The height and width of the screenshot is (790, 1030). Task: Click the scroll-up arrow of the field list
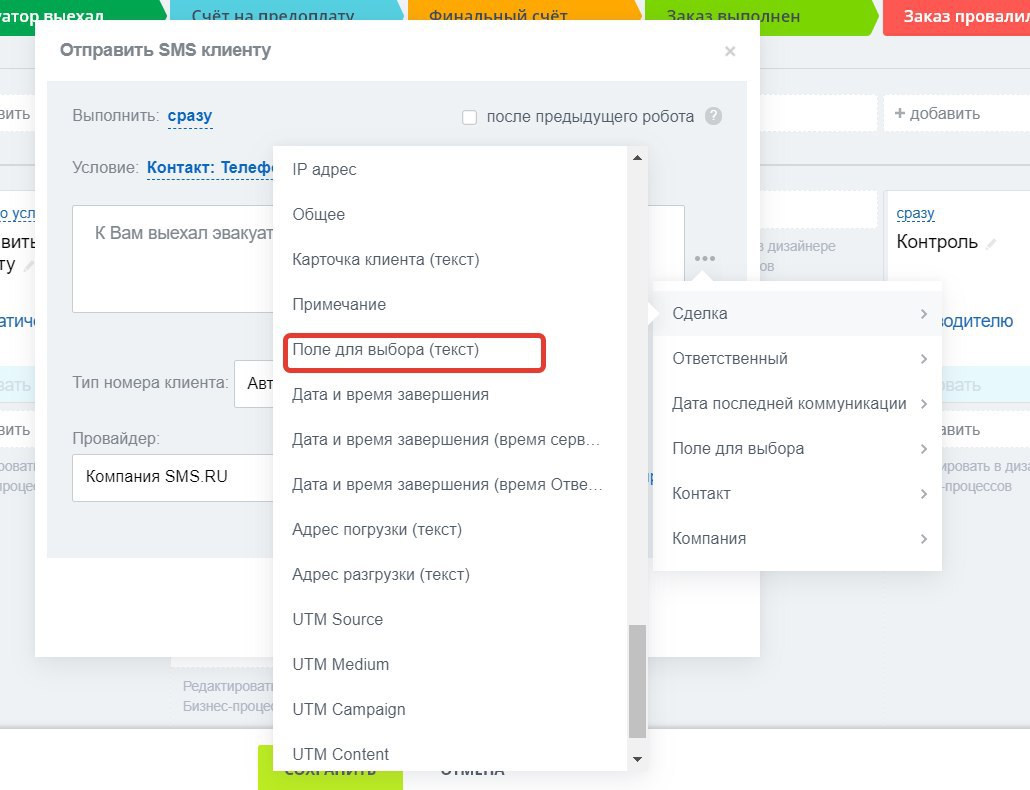pyautogui.click(x=637, y=158)
